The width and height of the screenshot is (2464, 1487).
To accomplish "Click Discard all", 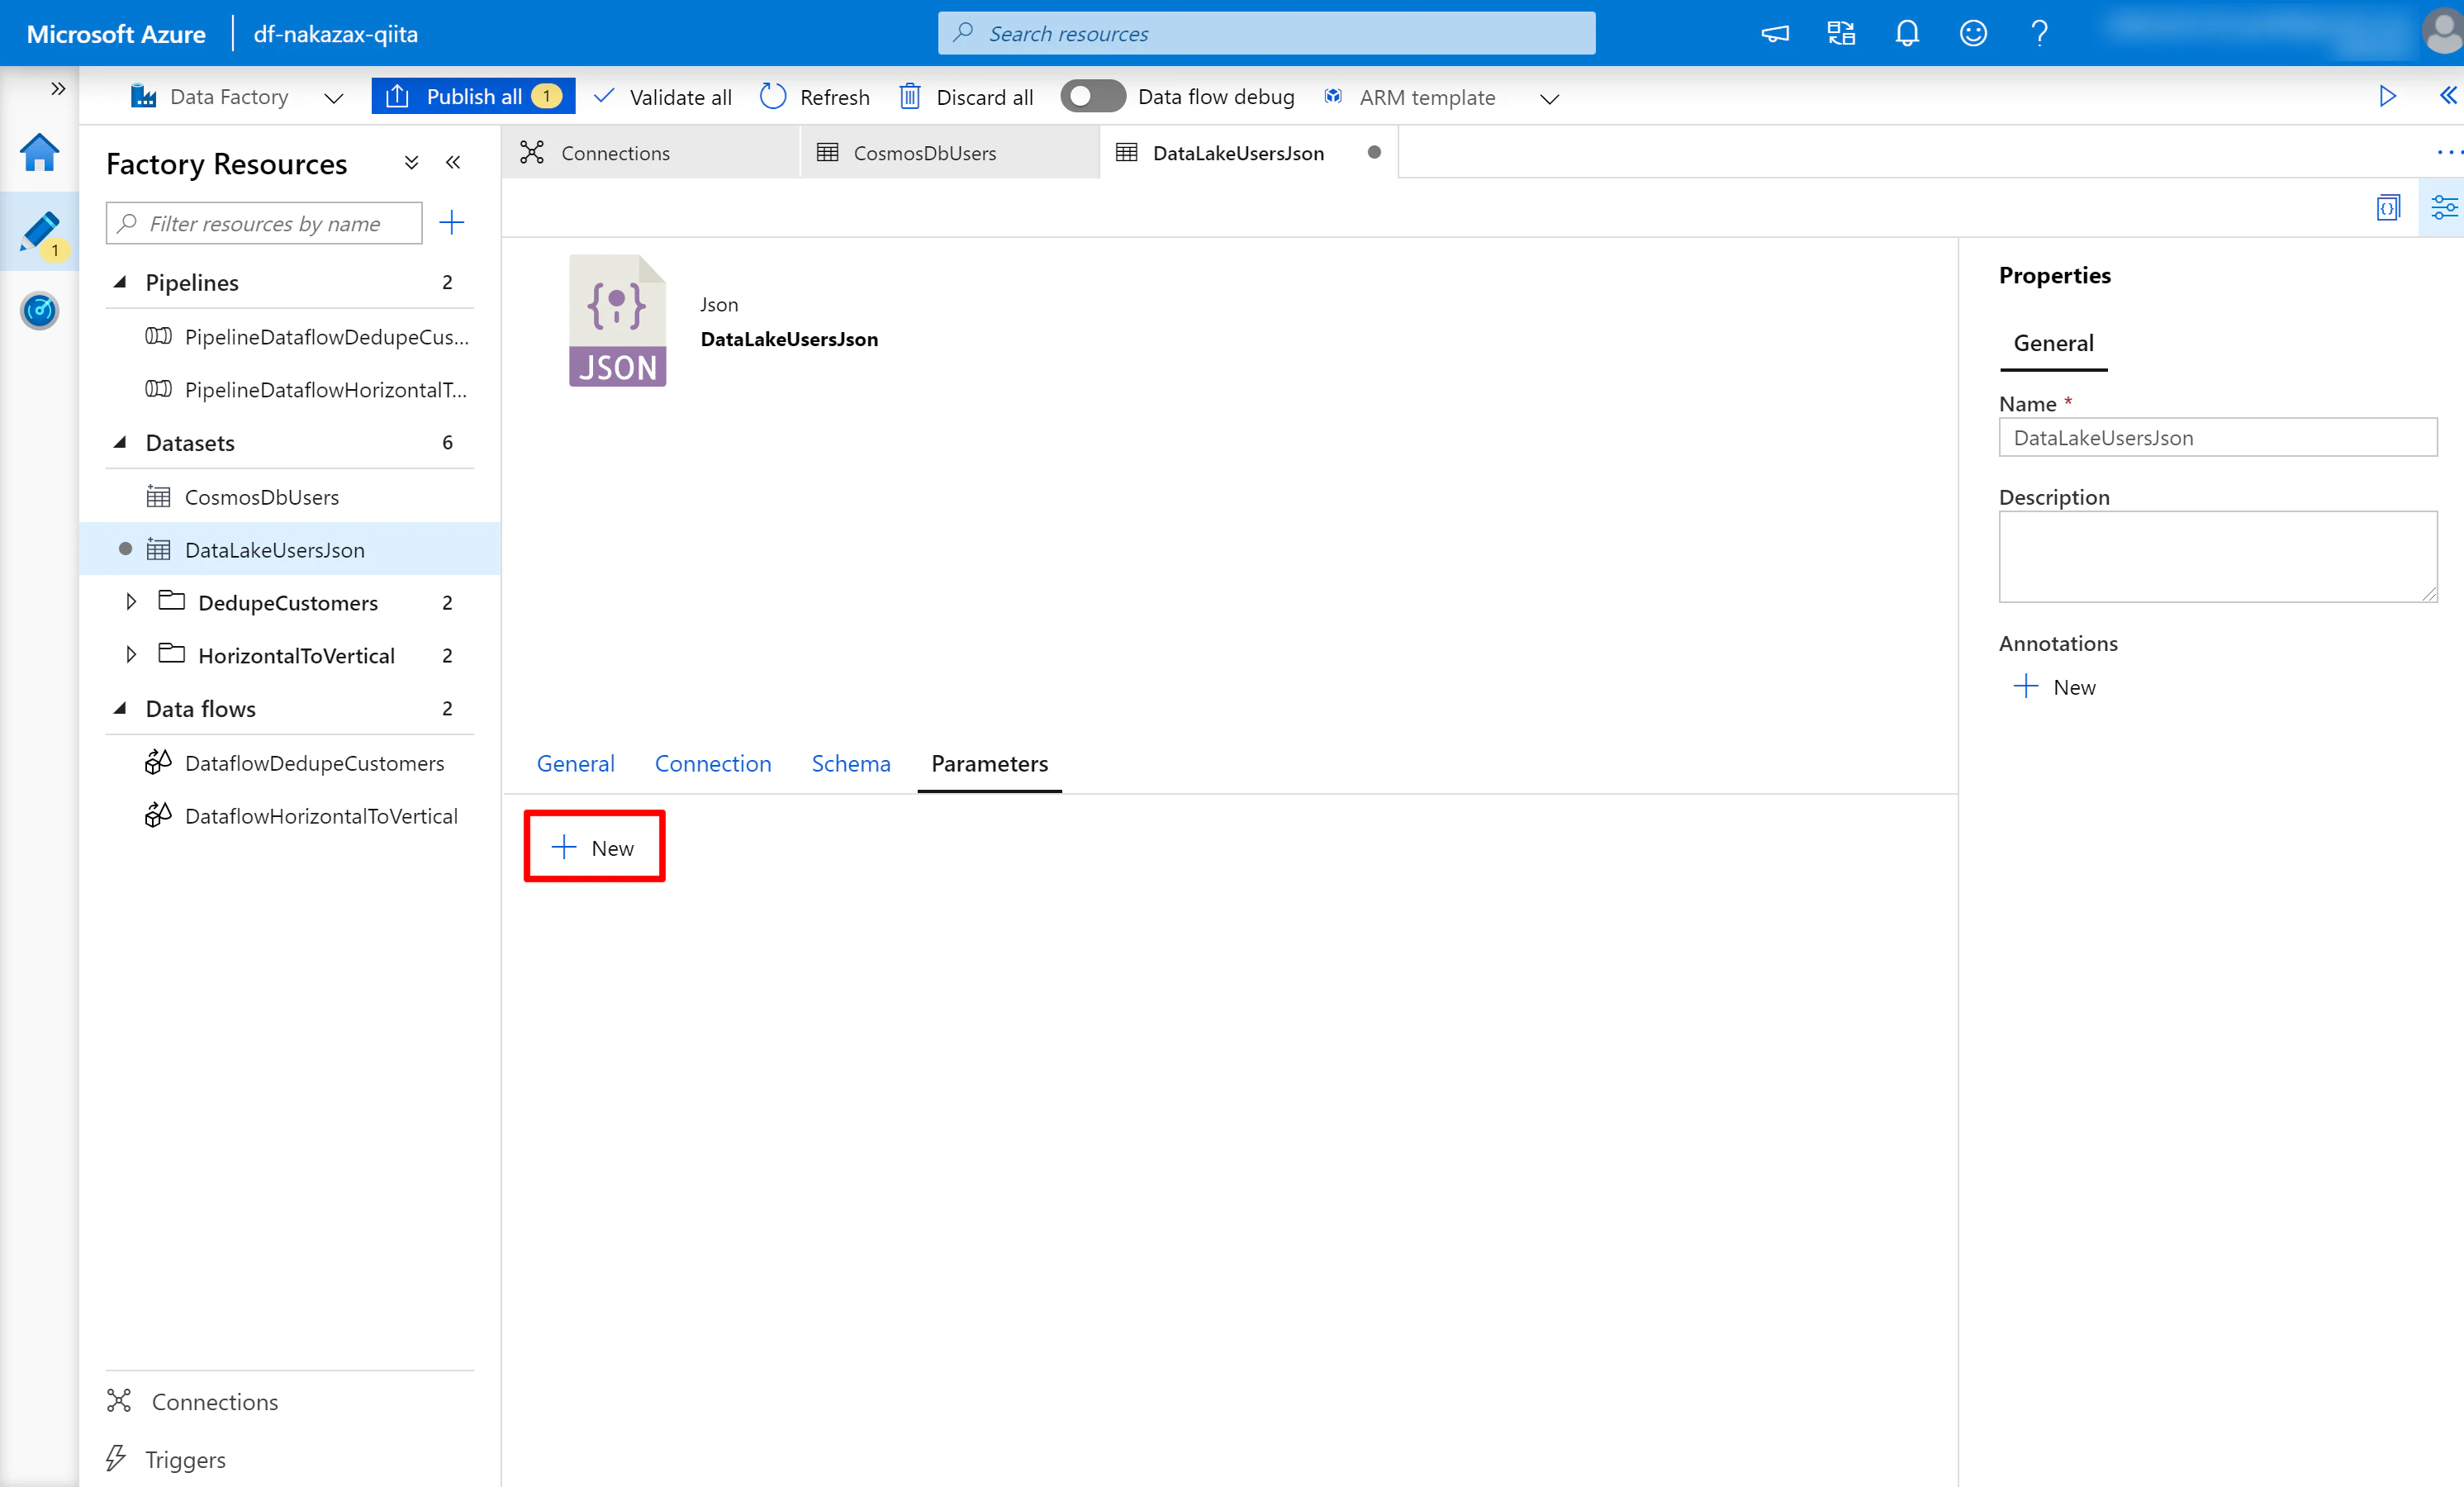I will click(x=966, y=97).
